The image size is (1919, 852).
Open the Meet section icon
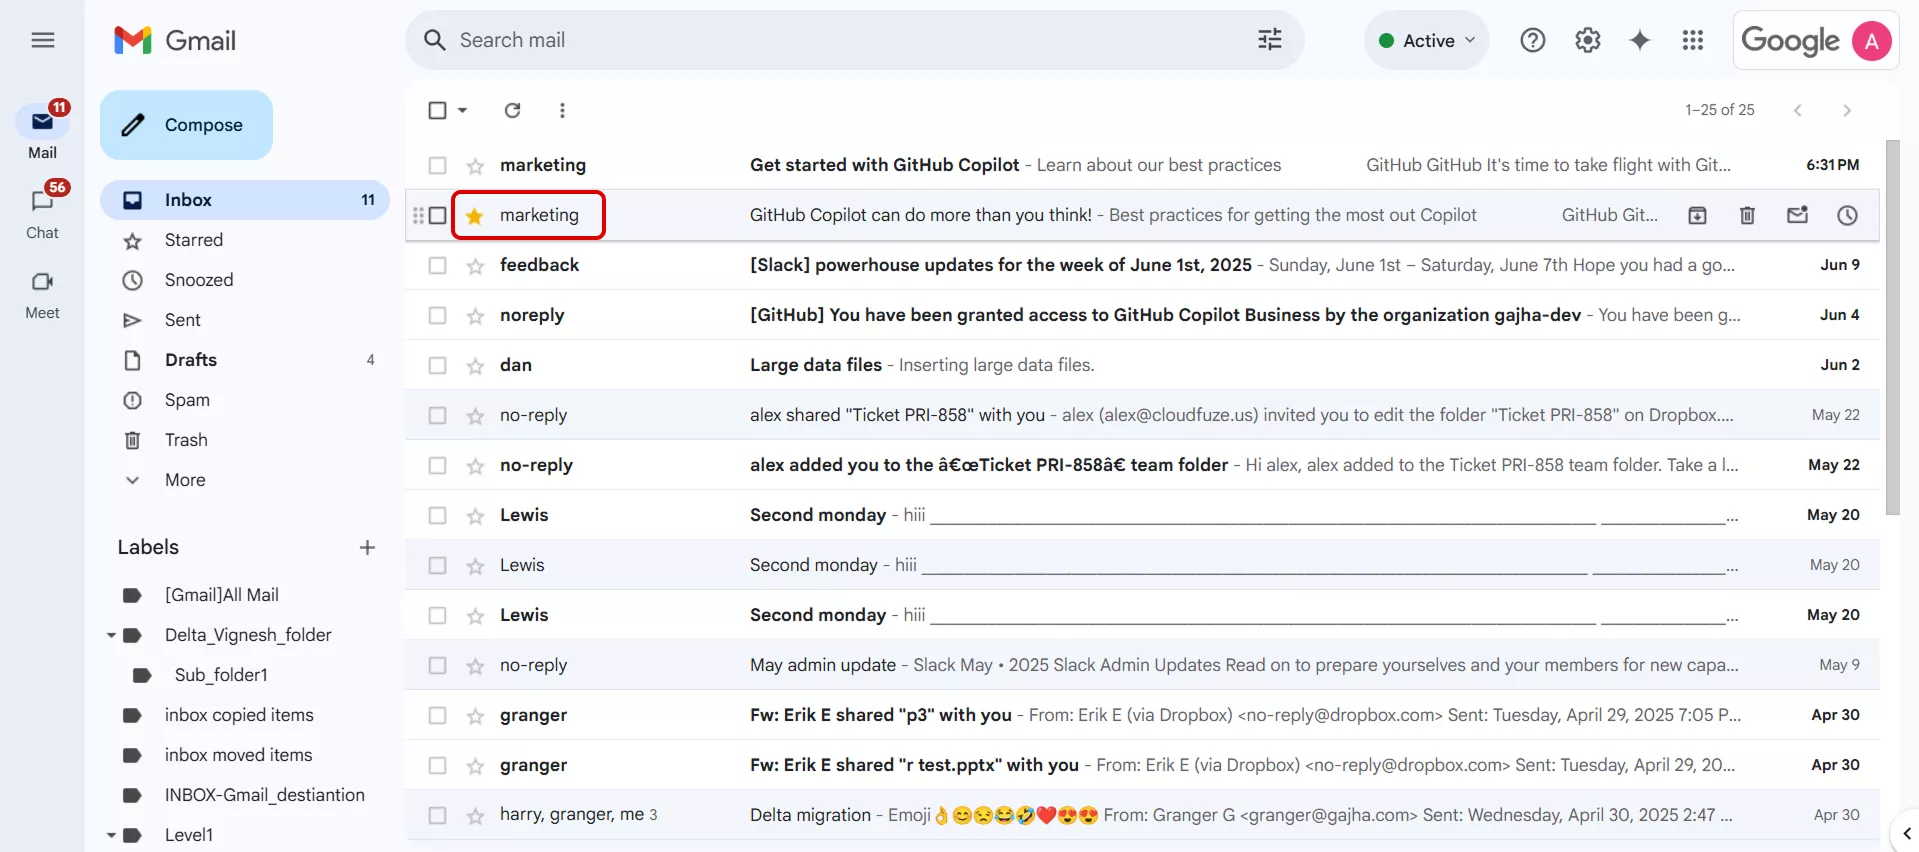point(42,282)
